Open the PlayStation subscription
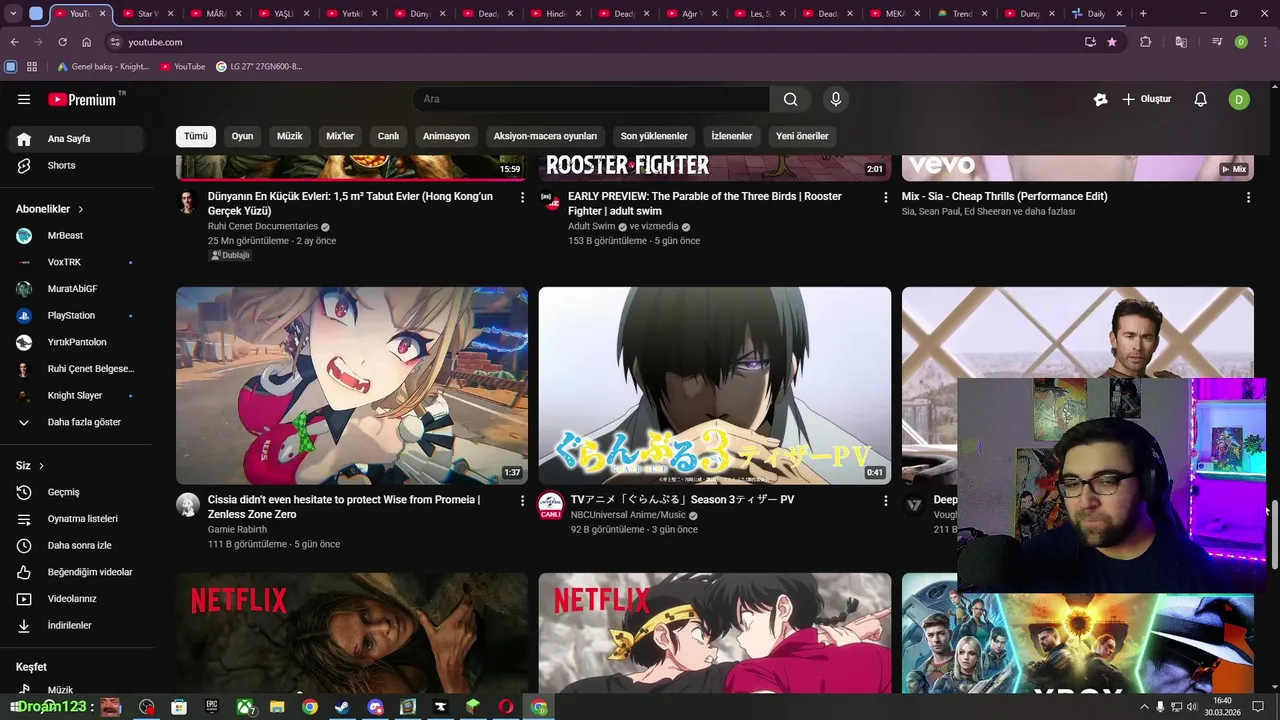 76,315
